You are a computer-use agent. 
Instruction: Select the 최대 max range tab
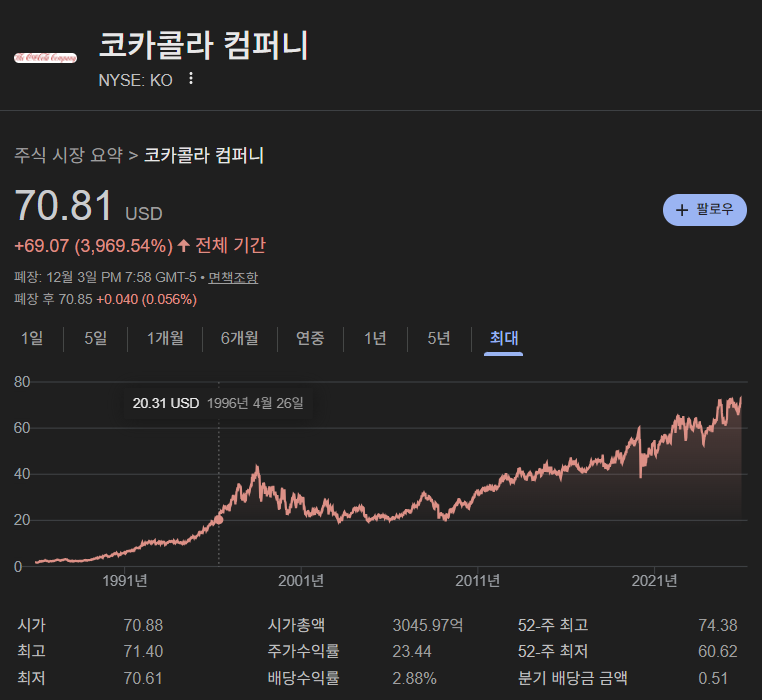(503, 338)
